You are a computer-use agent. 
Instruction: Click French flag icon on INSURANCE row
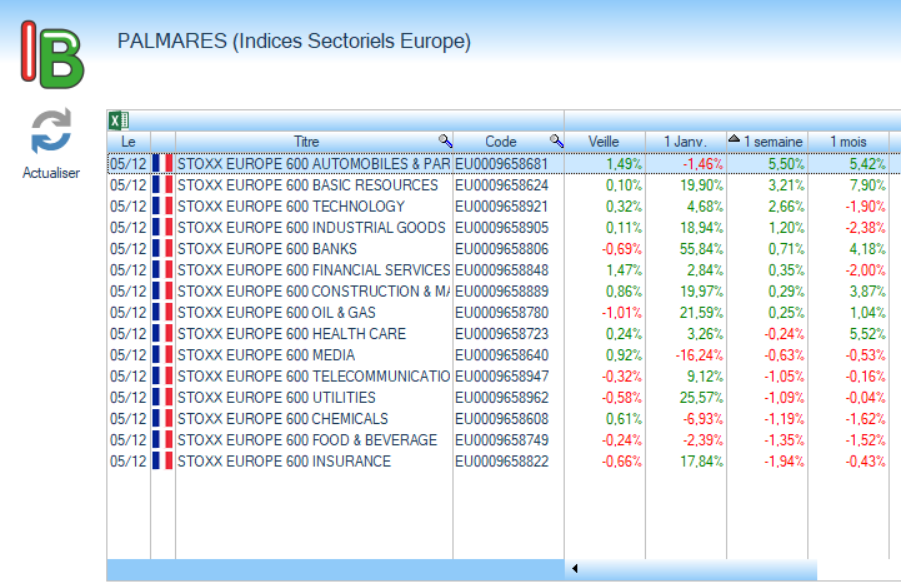pos(162,461)
